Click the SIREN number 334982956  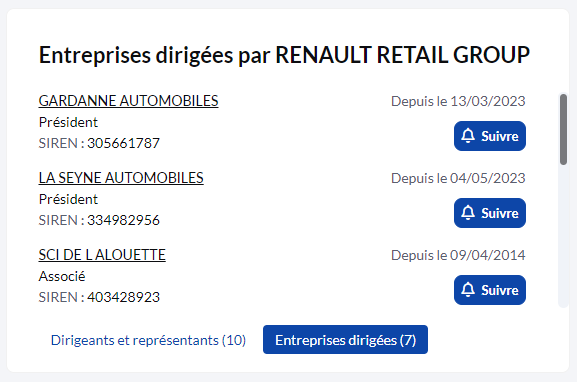(x=123, y=220)
